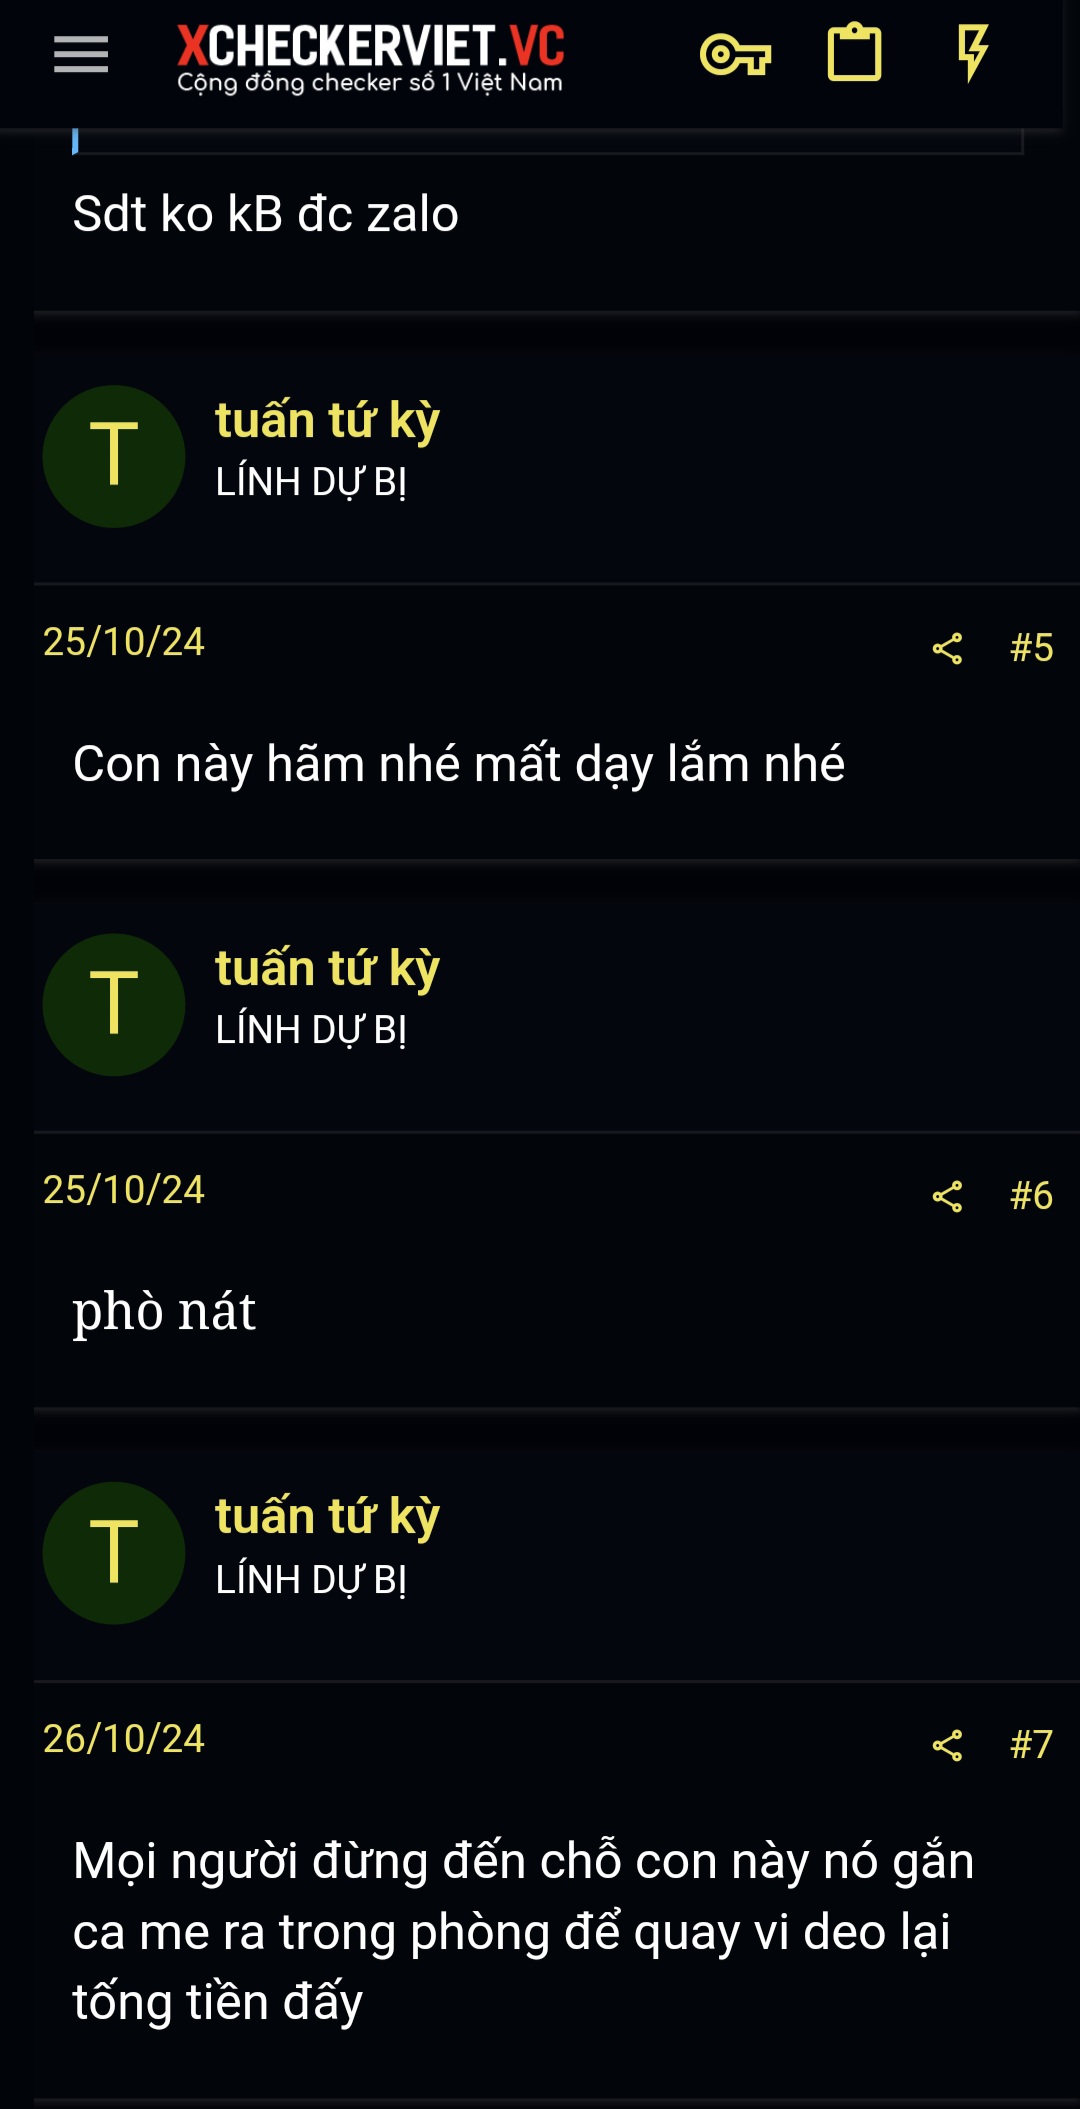This screenshot has width=1080, height=2109.
Task: Open permalink #5 of the post
Action: tap(1031, 648)
